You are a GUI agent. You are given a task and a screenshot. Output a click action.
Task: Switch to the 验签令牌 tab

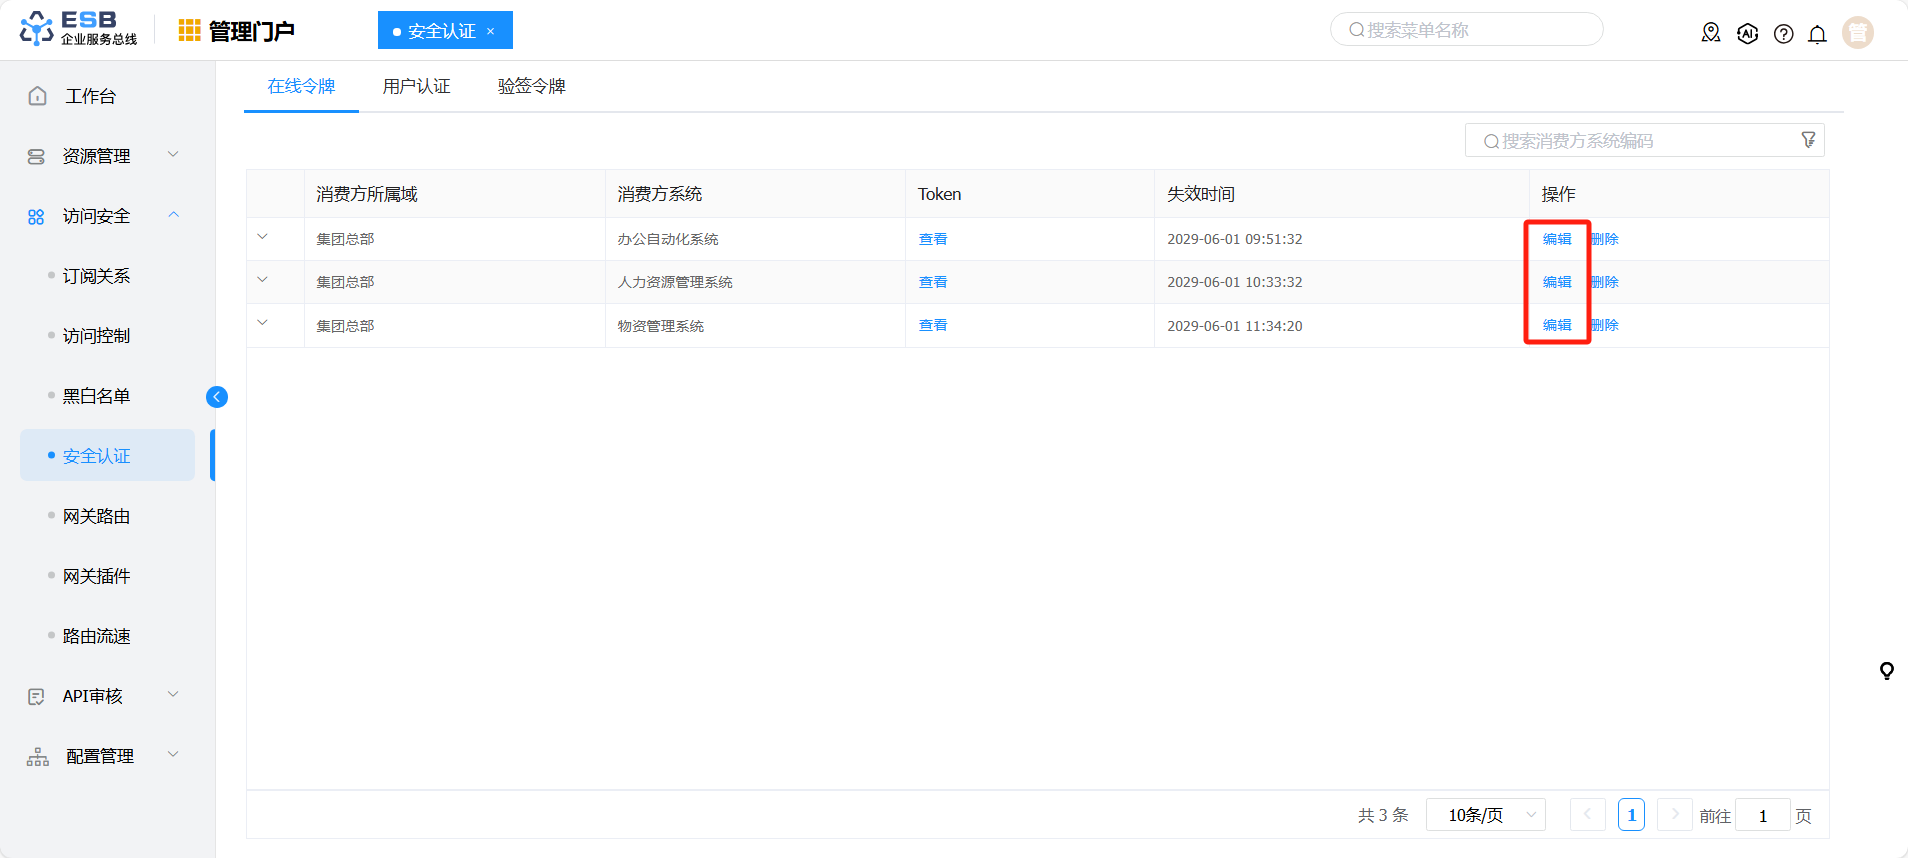click(531, 86)
